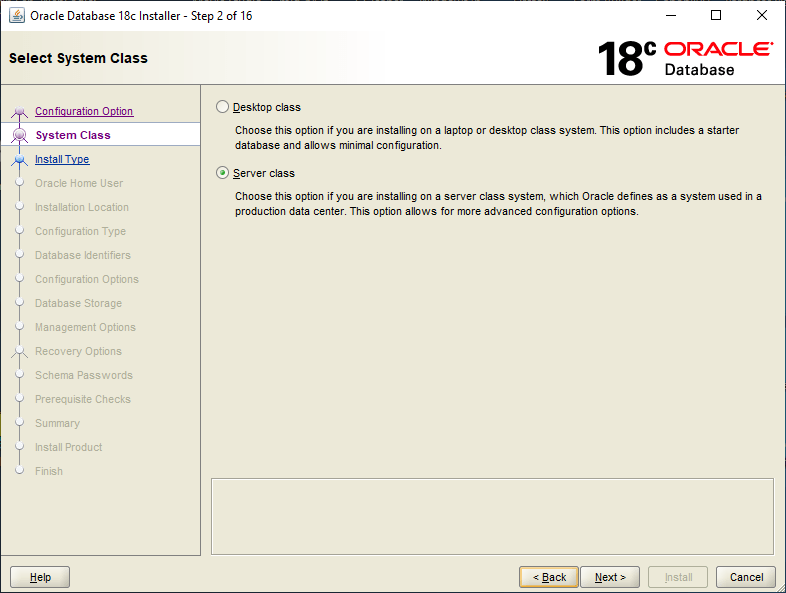Image resolution: width=786 pixels, height=593 pixels.
Task: Close the installer window
Action: (x=761, y=16)
